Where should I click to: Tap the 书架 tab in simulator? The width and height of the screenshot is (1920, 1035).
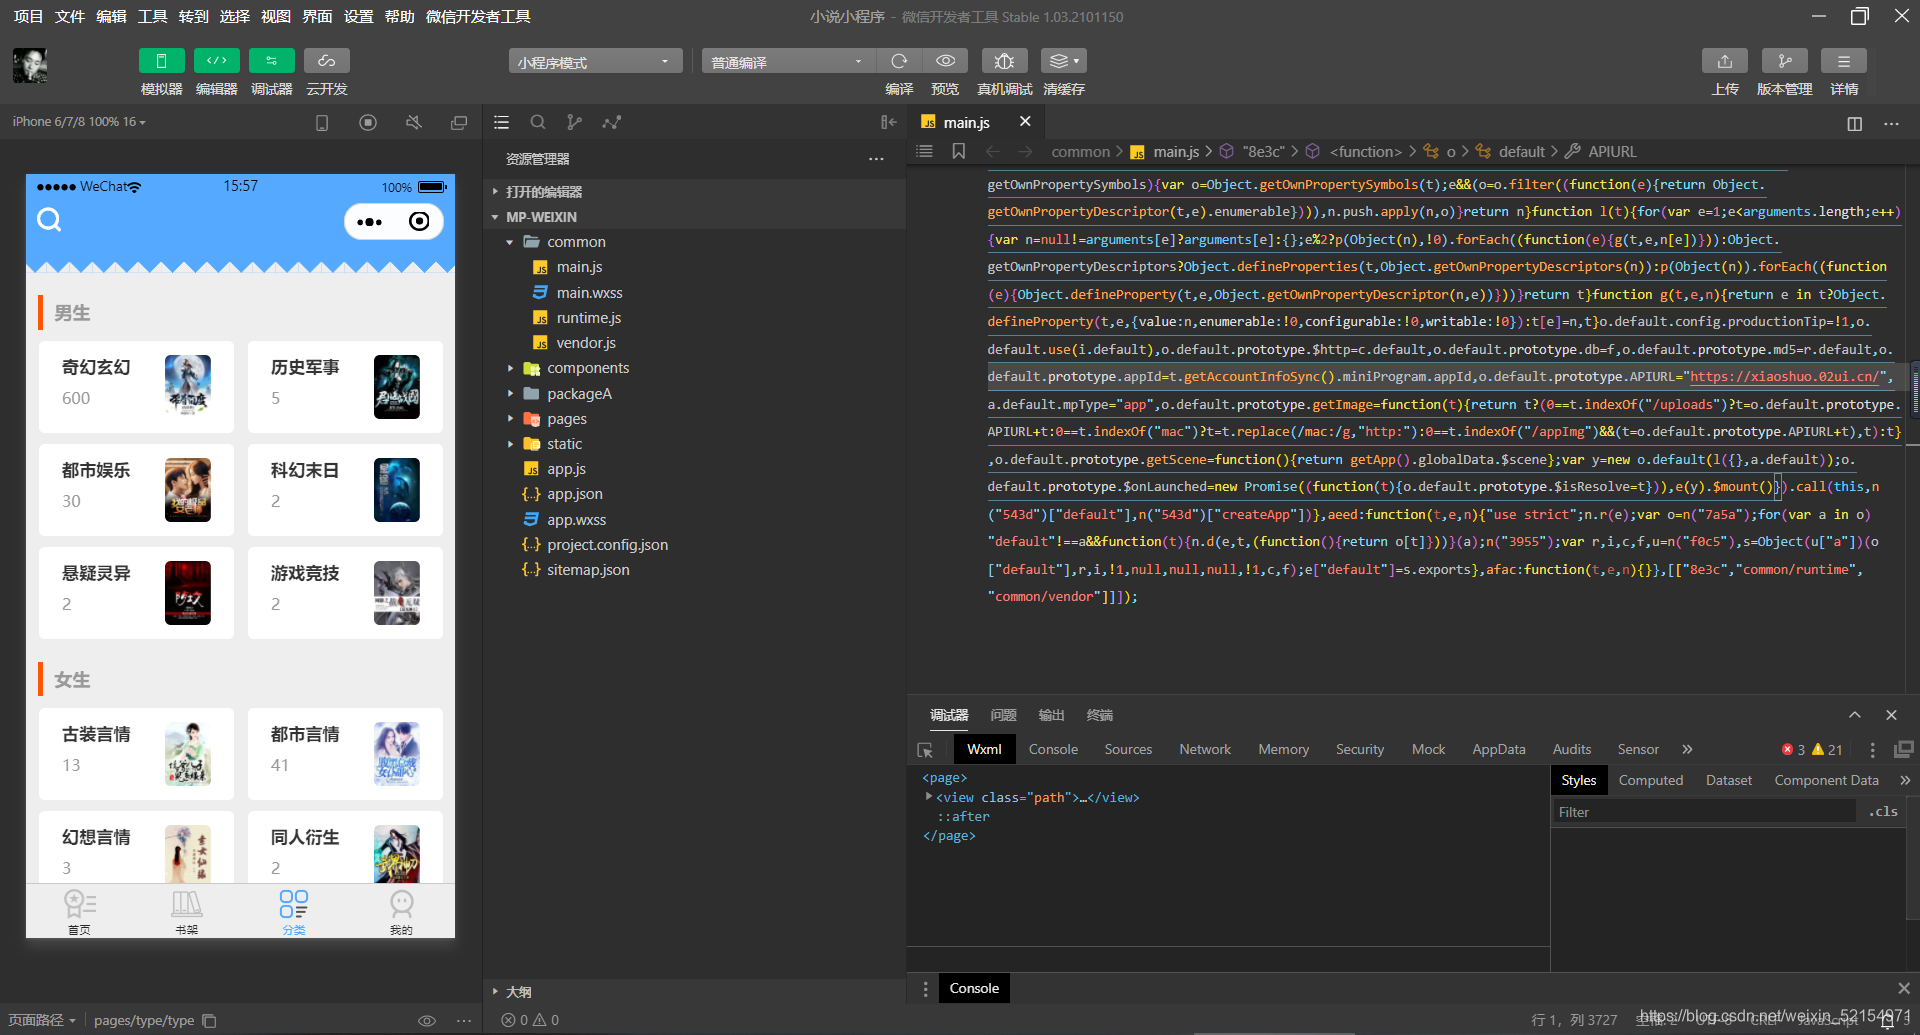[x=187, y=911]
